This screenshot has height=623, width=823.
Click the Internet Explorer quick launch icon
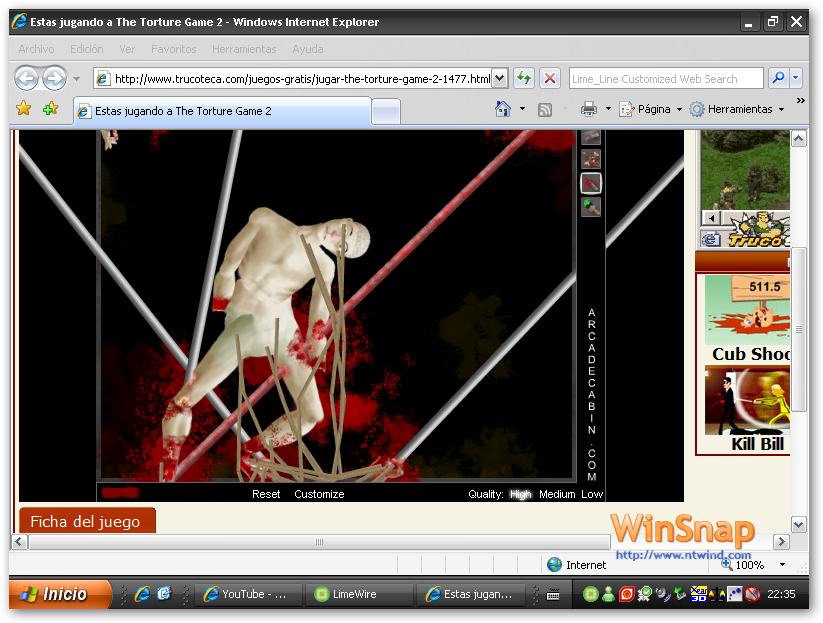tap(142, 594)
